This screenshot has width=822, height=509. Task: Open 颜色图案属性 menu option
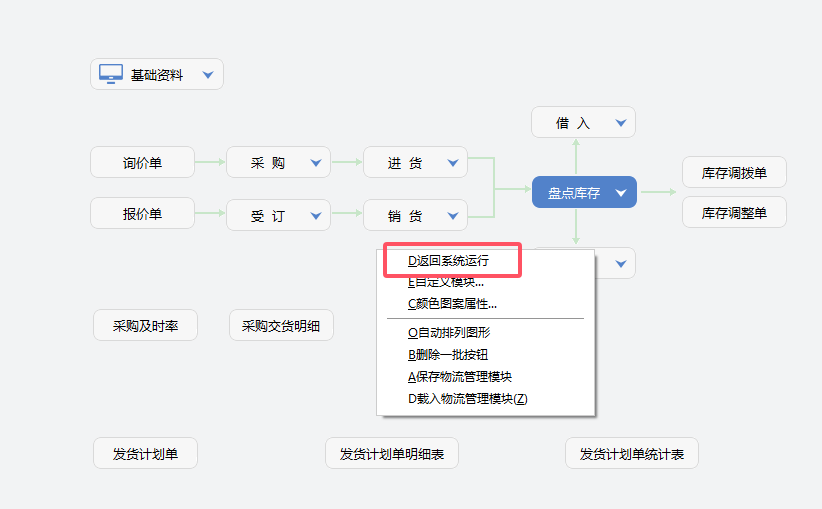point(452,304)
